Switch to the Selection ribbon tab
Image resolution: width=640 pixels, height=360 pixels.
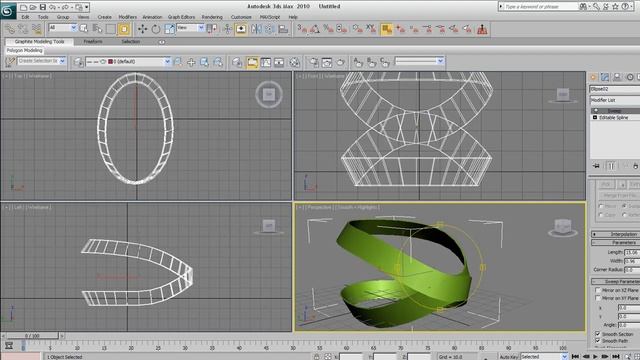tap(131, 42)
